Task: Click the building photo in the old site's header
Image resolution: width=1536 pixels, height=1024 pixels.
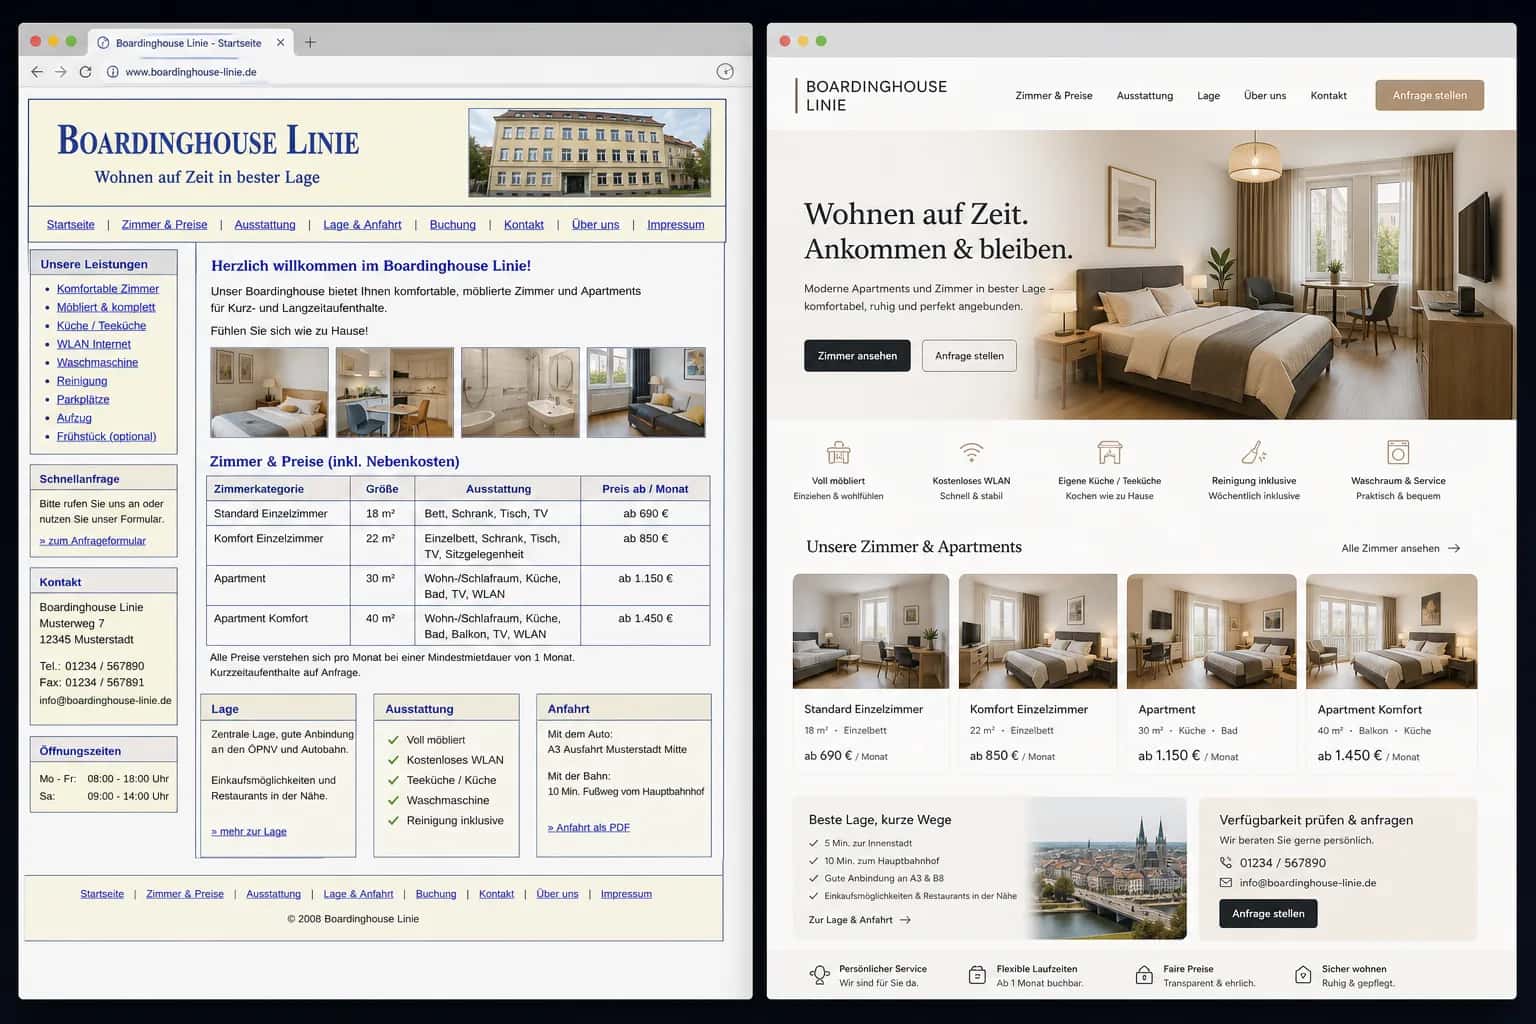Action: (590, 153)
